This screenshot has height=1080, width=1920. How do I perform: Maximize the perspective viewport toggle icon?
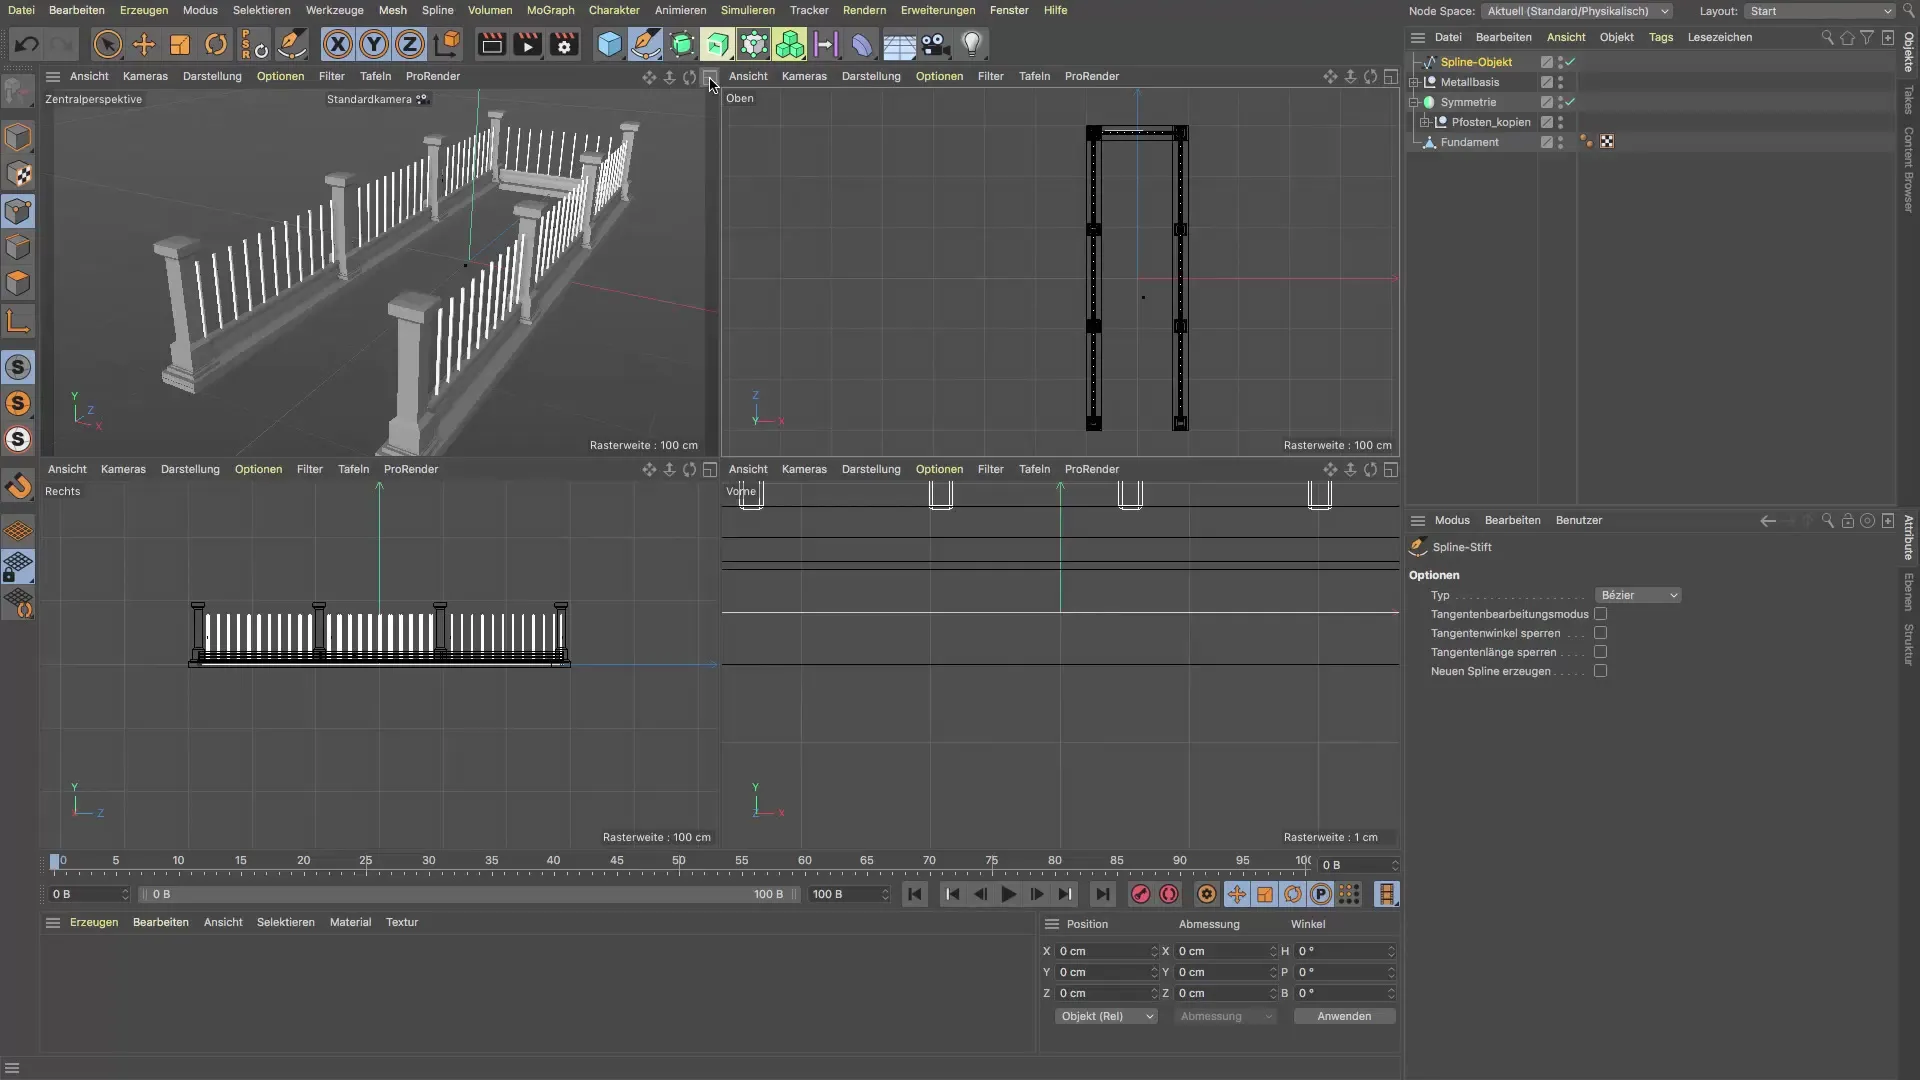(x=709, y=77)
